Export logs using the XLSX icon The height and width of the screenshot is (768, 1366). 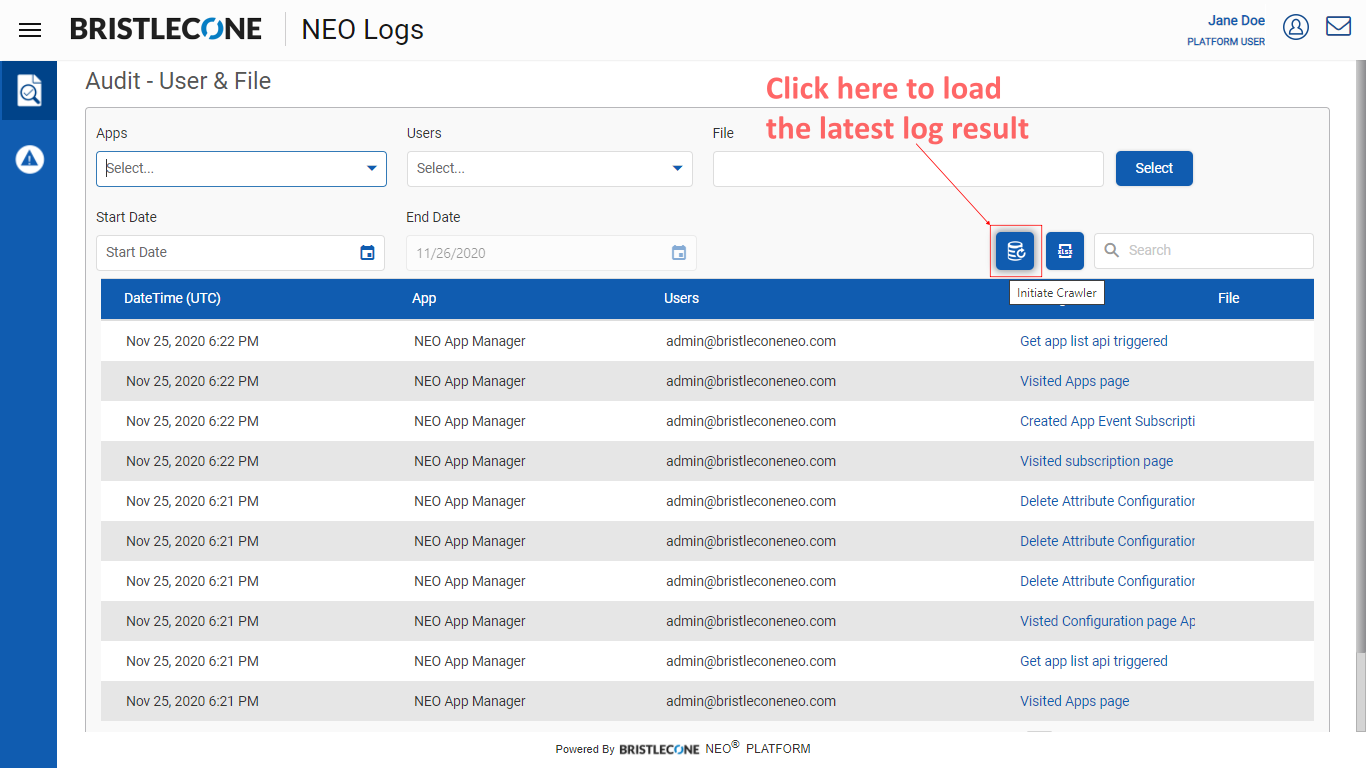(1065, 251)
